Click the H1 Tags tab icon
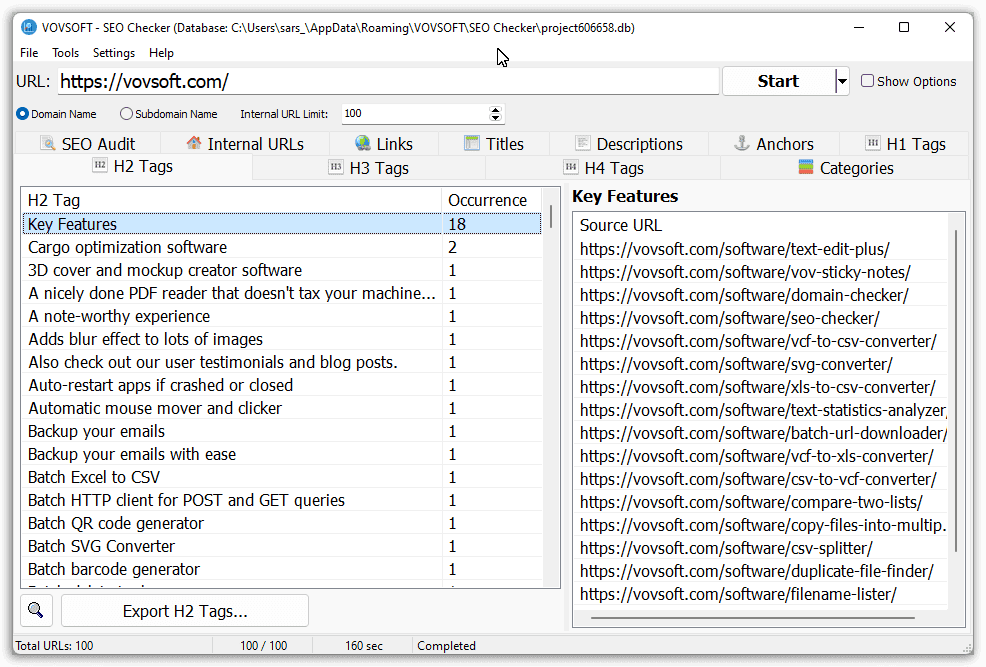This screenshot has height=667, width=986. tap(873, 143)
